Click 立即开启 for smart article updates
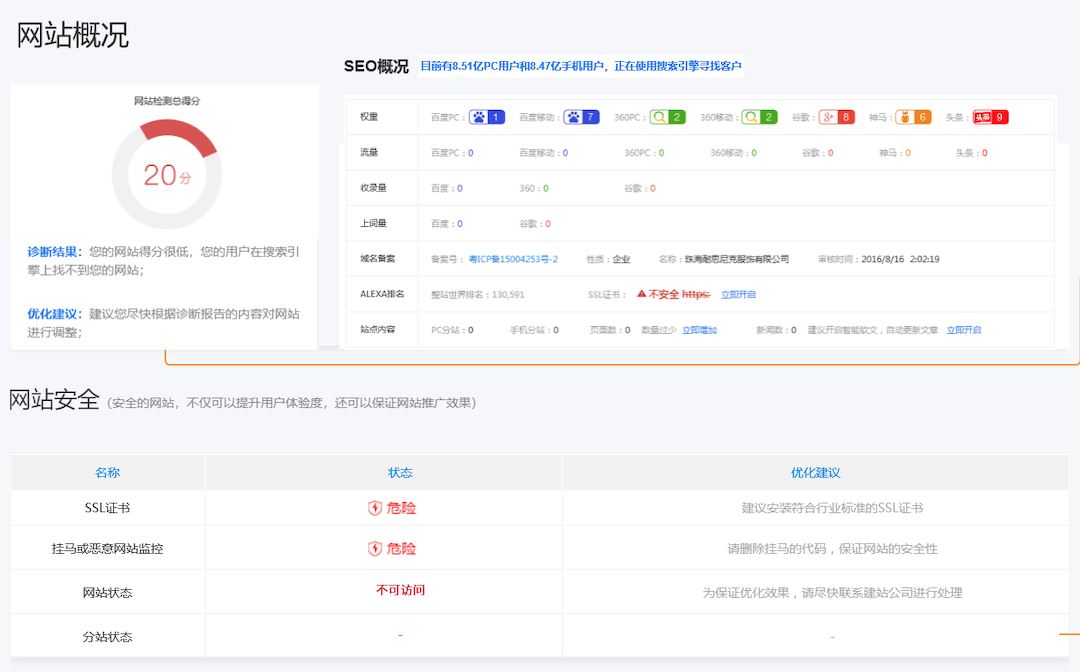 click(964, 330)
